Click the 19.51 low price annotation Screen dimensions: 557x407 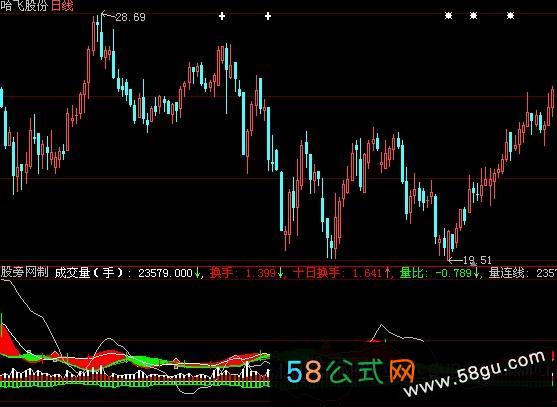pos(477,260)
